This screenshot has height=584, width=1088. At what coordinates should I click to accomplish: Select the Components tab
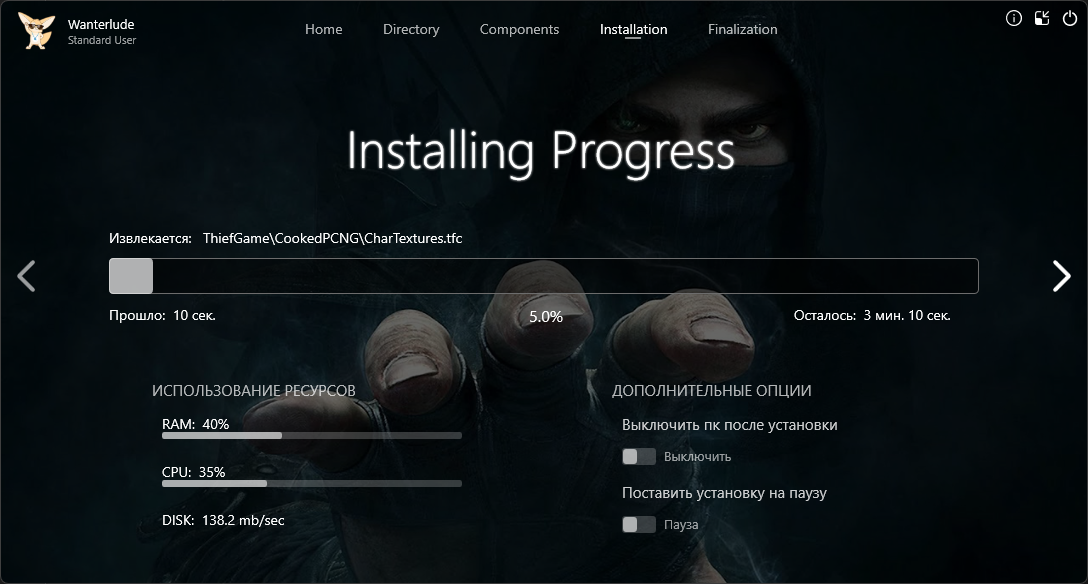(x=519, y=29)
